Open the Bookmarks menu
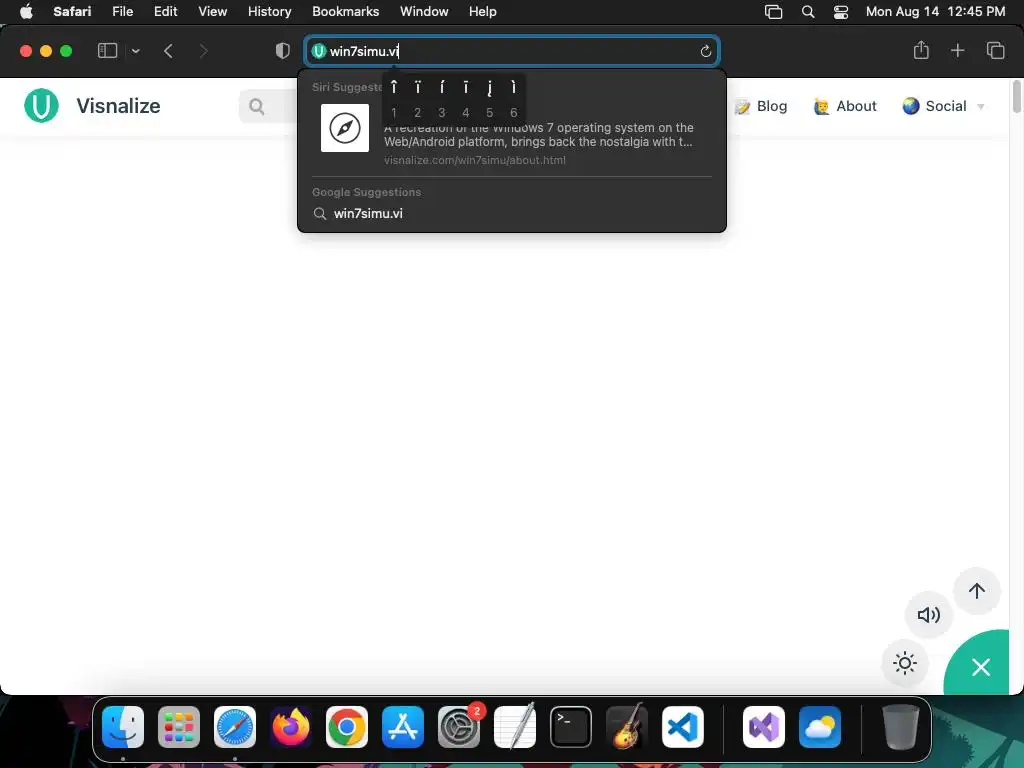Viewport: 1024px width, 768px height. tap(345, 12)
